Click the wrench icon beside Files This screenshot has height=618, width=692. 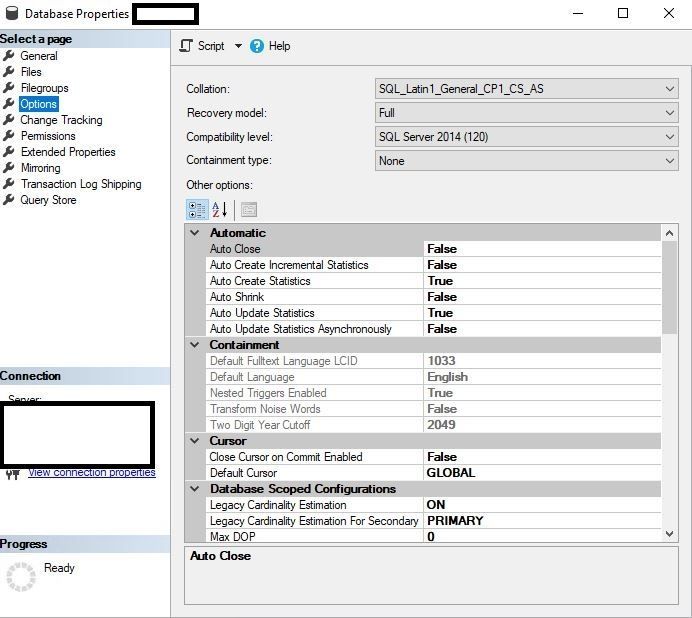point(9,72)
